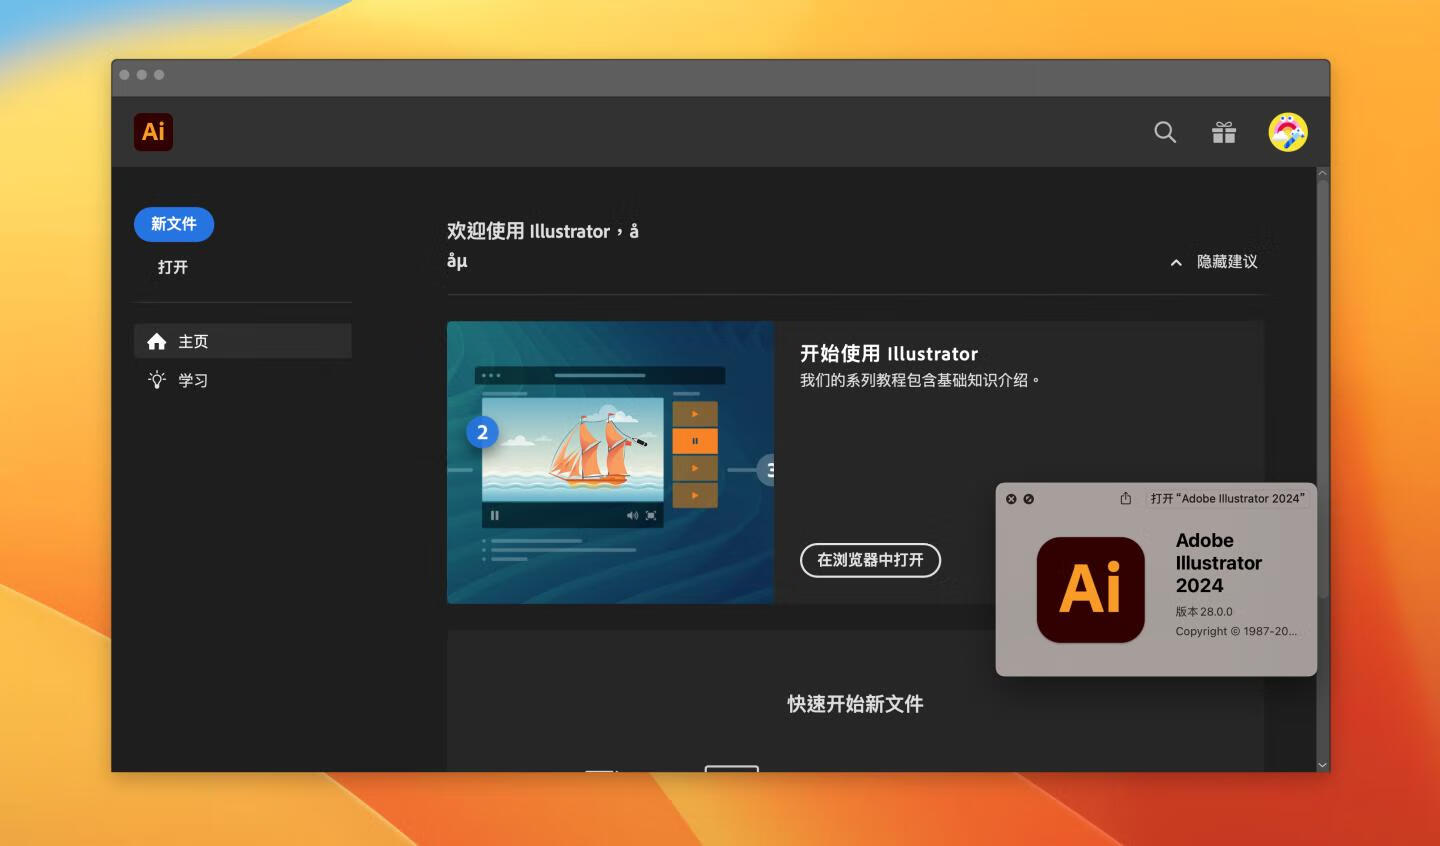Click the 开始使用 Illustrator heading
The image size is (1440, 846).
pyautogui.click(x=889, y=354)
